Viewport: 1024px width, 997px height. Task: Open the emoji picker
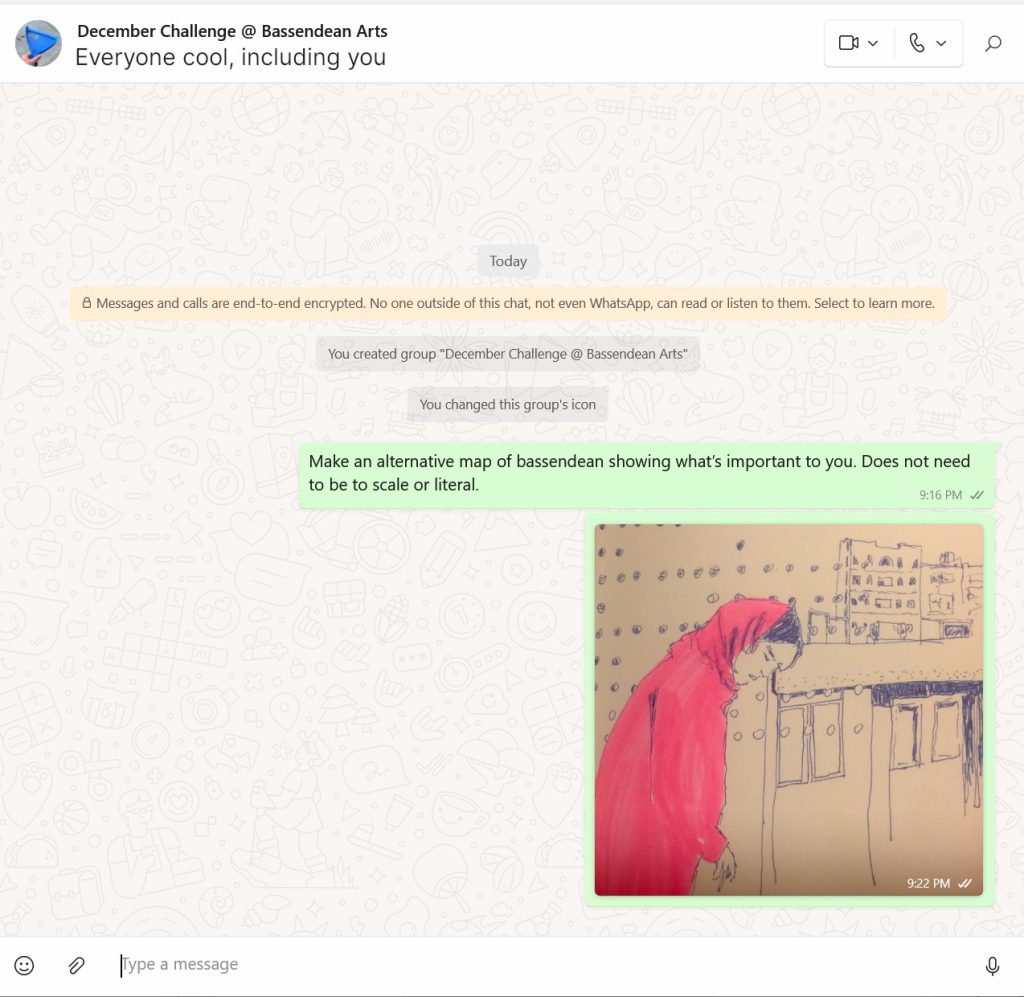[24, 966]
